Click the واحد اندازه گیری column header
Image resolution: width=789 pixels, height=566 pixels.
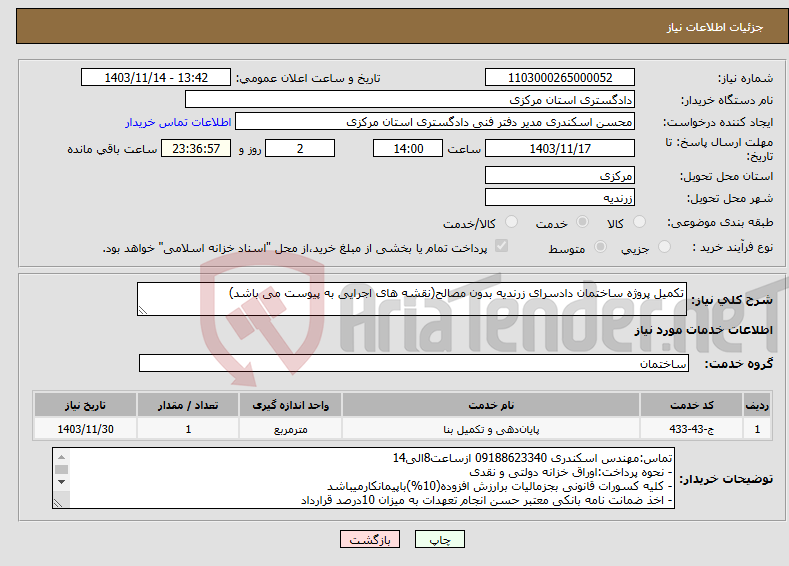tap(290, 405)
